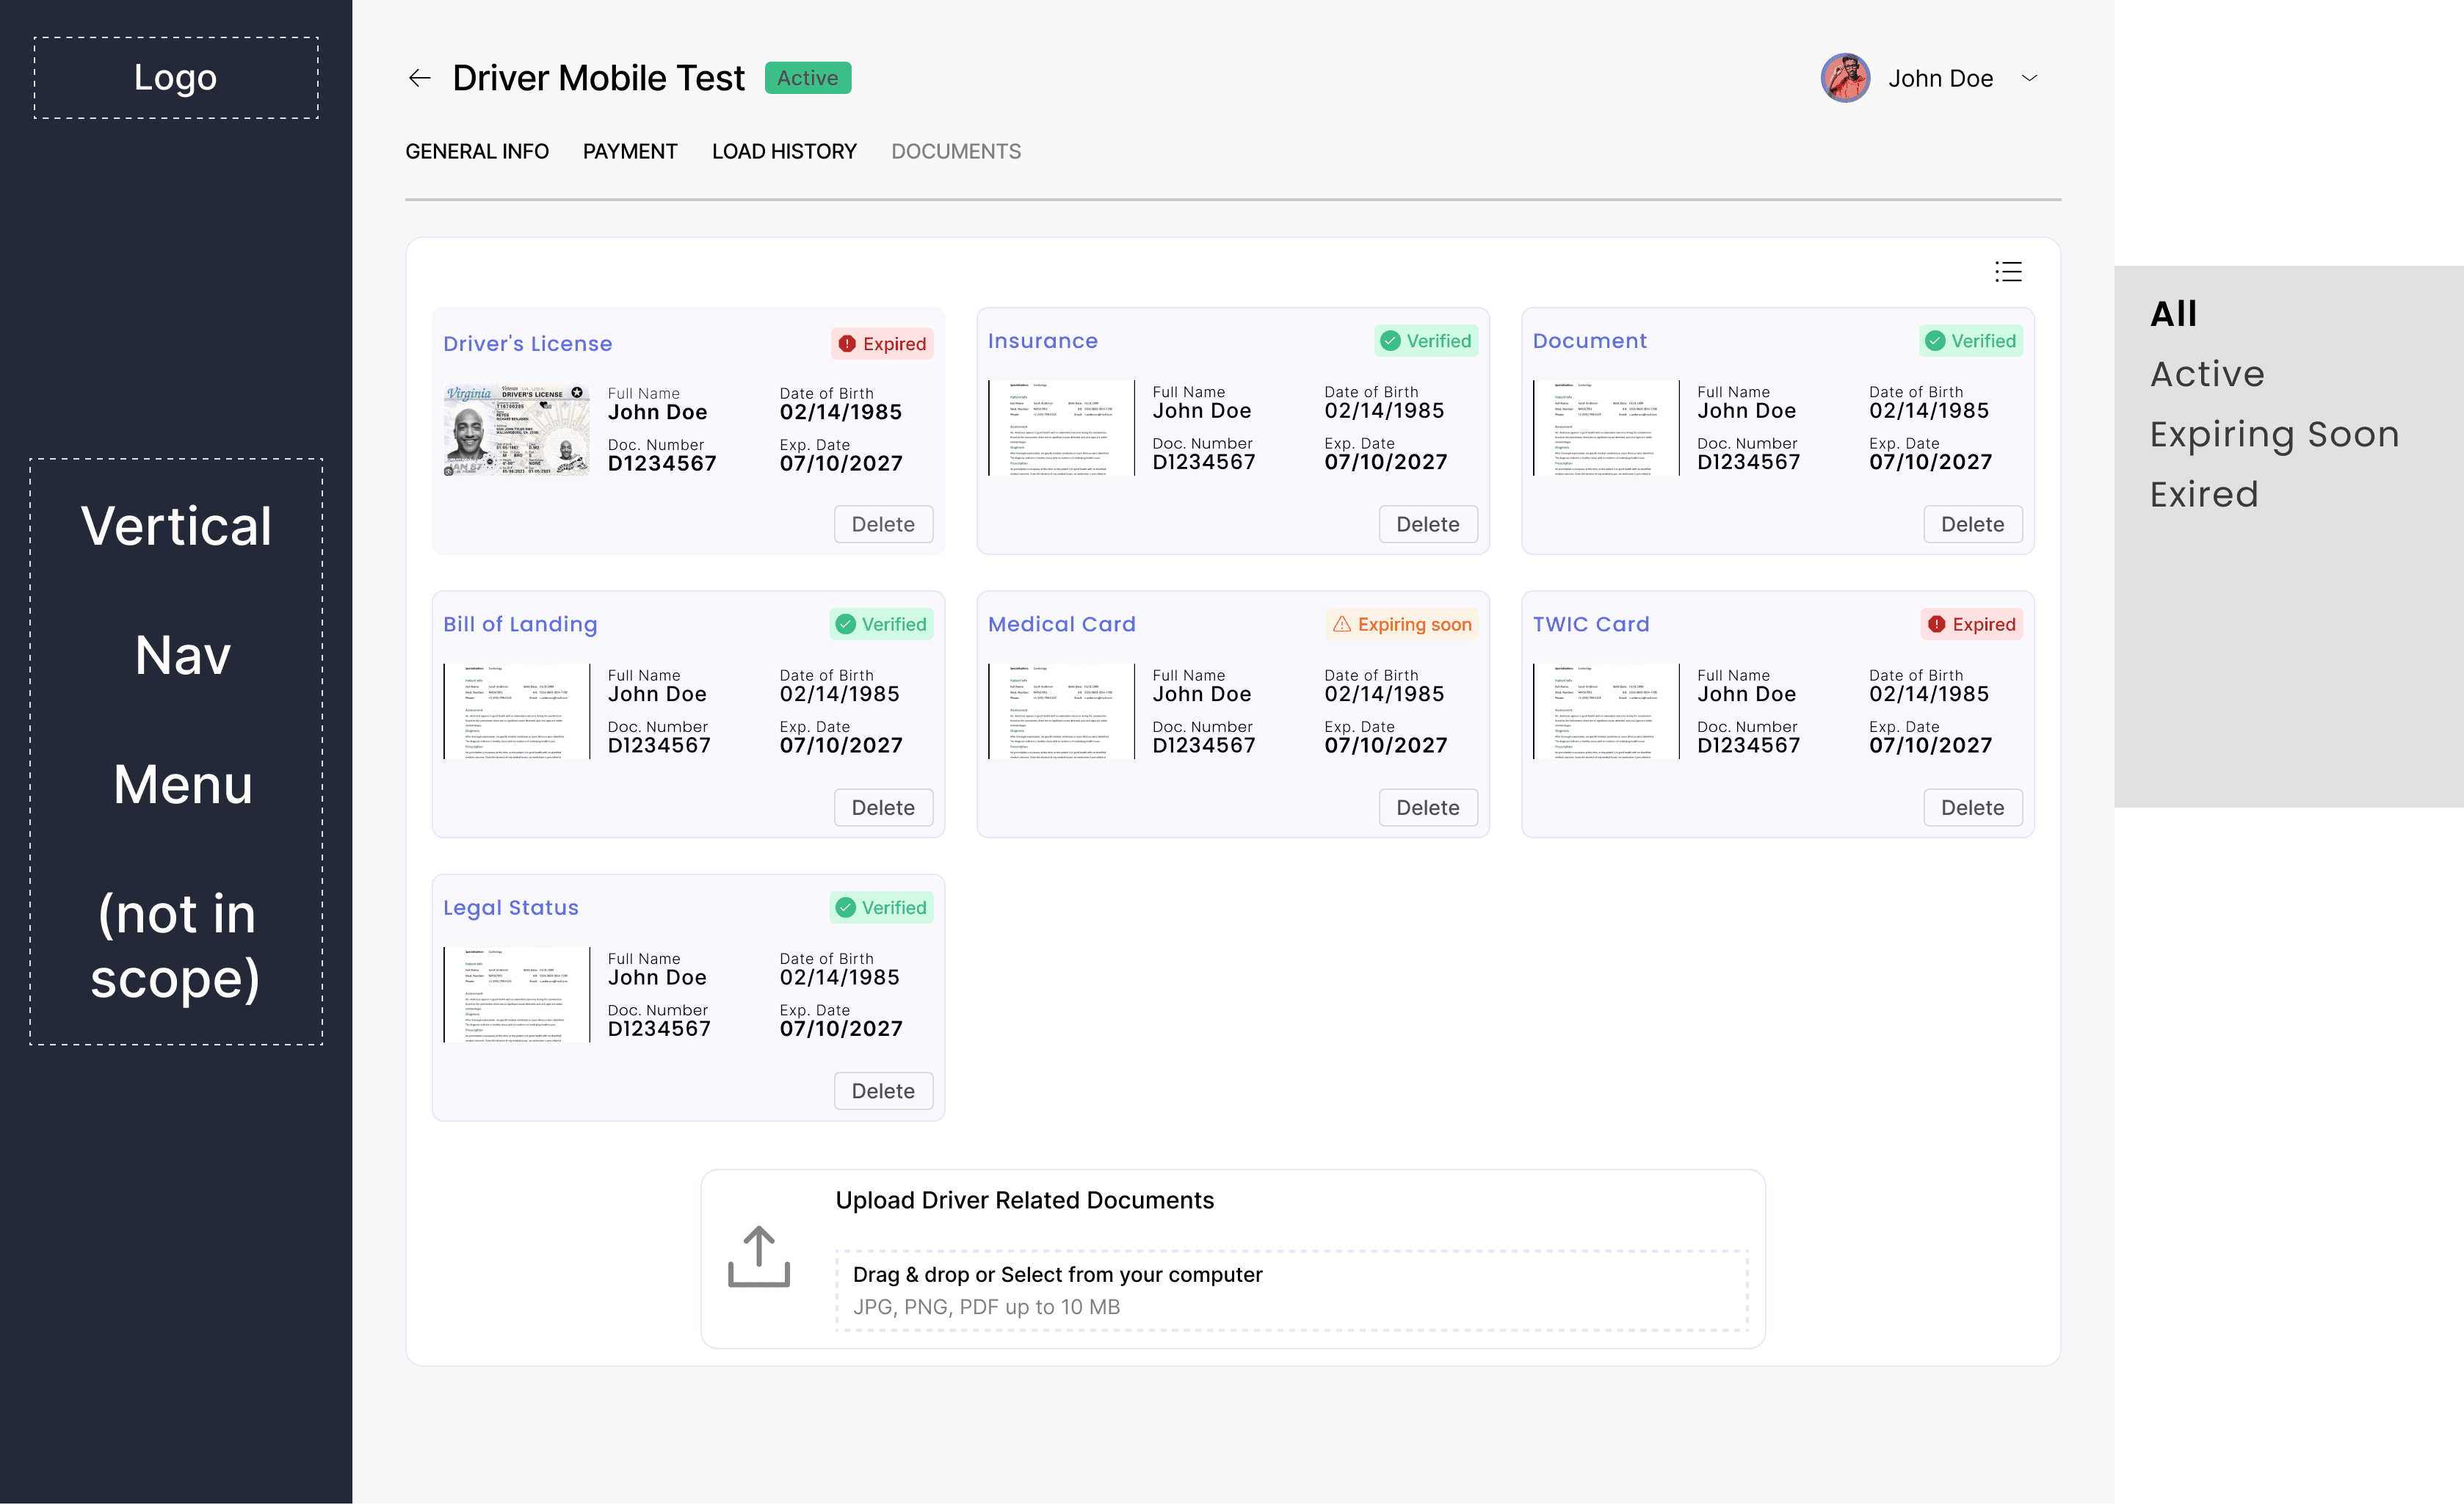Open the LOAD HISTORY tab
Image resolution: width=2464 pixels, height=1505 pixels.
784,151
